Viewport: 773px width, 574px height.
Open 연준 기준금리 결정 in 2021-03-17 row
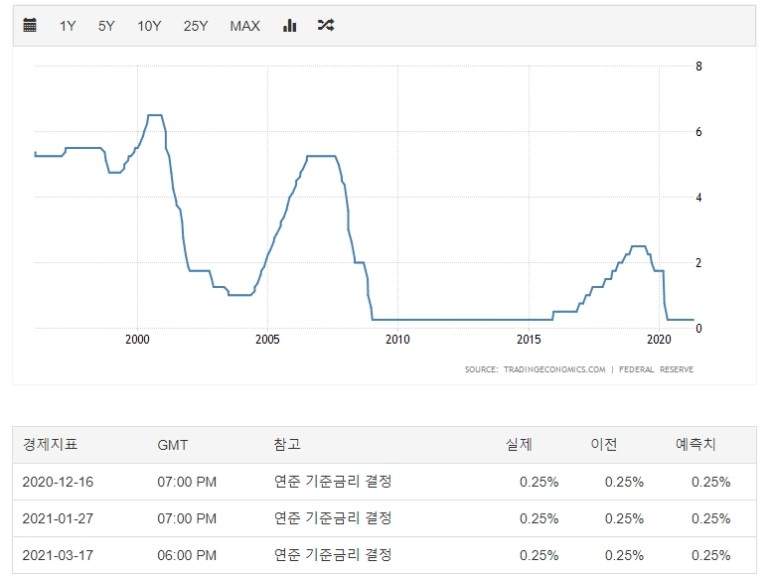333,555
